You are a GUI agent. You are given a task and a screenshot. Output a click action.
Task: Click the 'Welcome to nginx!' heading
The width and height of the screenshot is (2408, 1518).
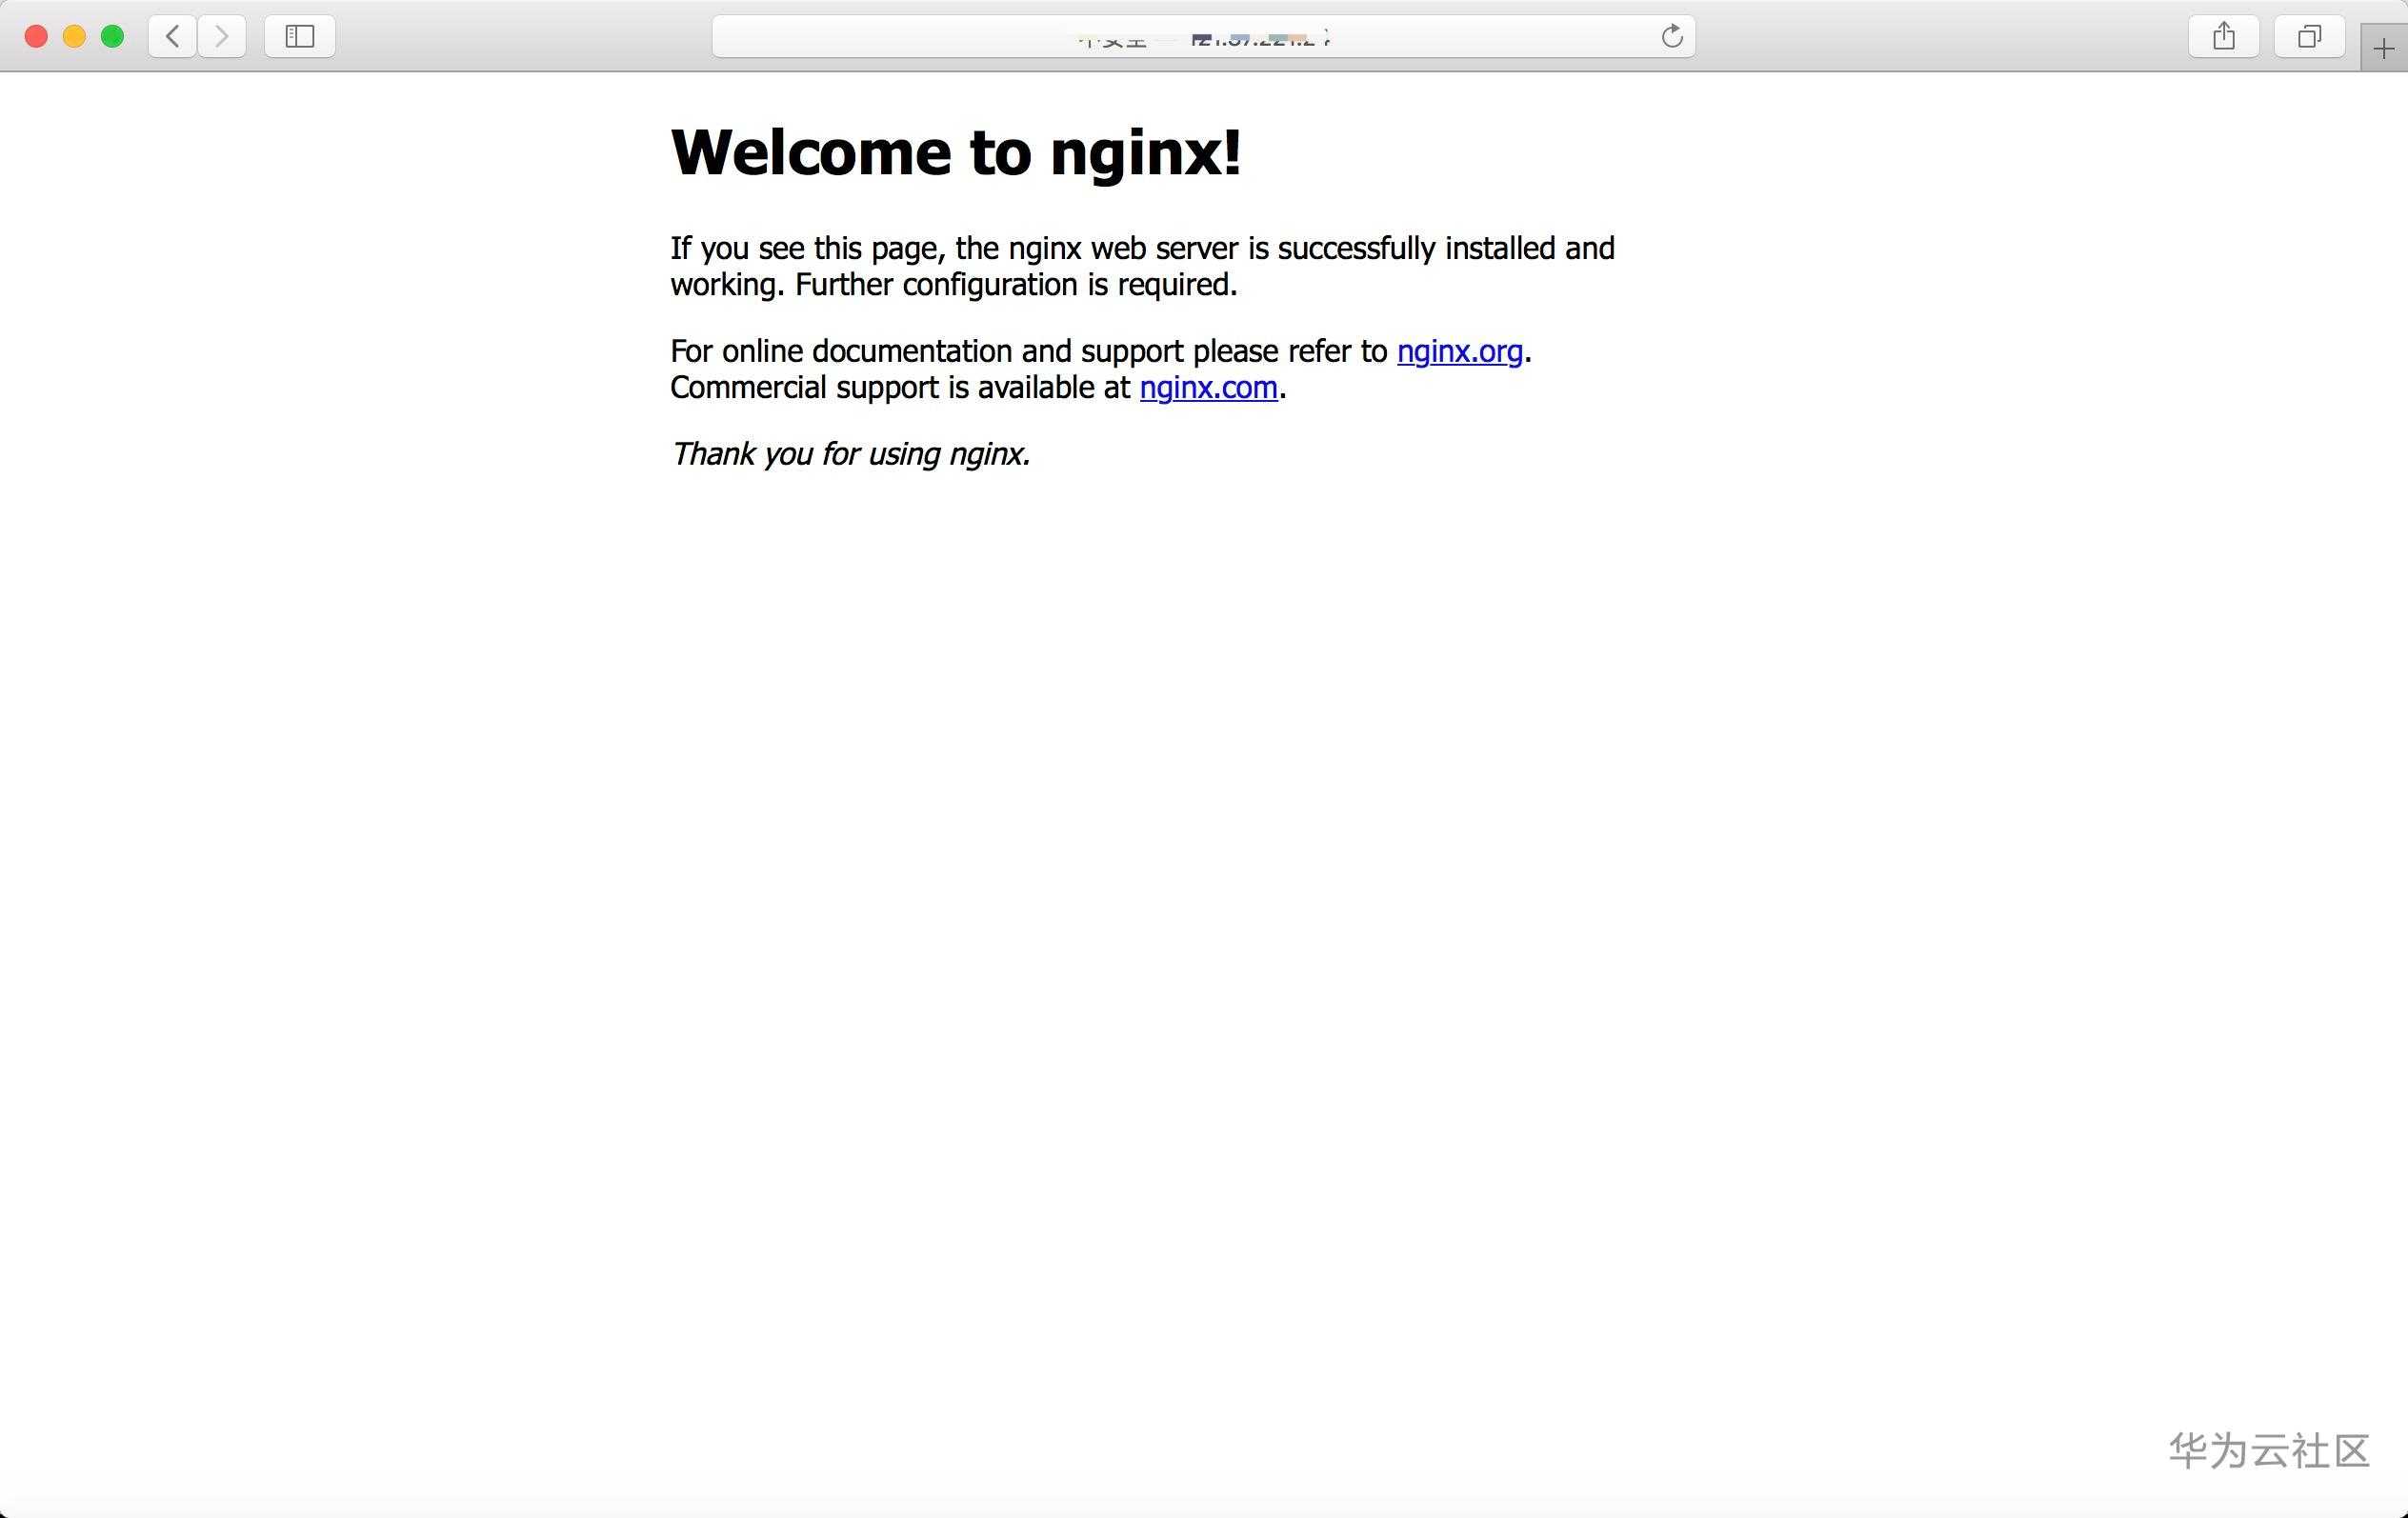(955, 153)
